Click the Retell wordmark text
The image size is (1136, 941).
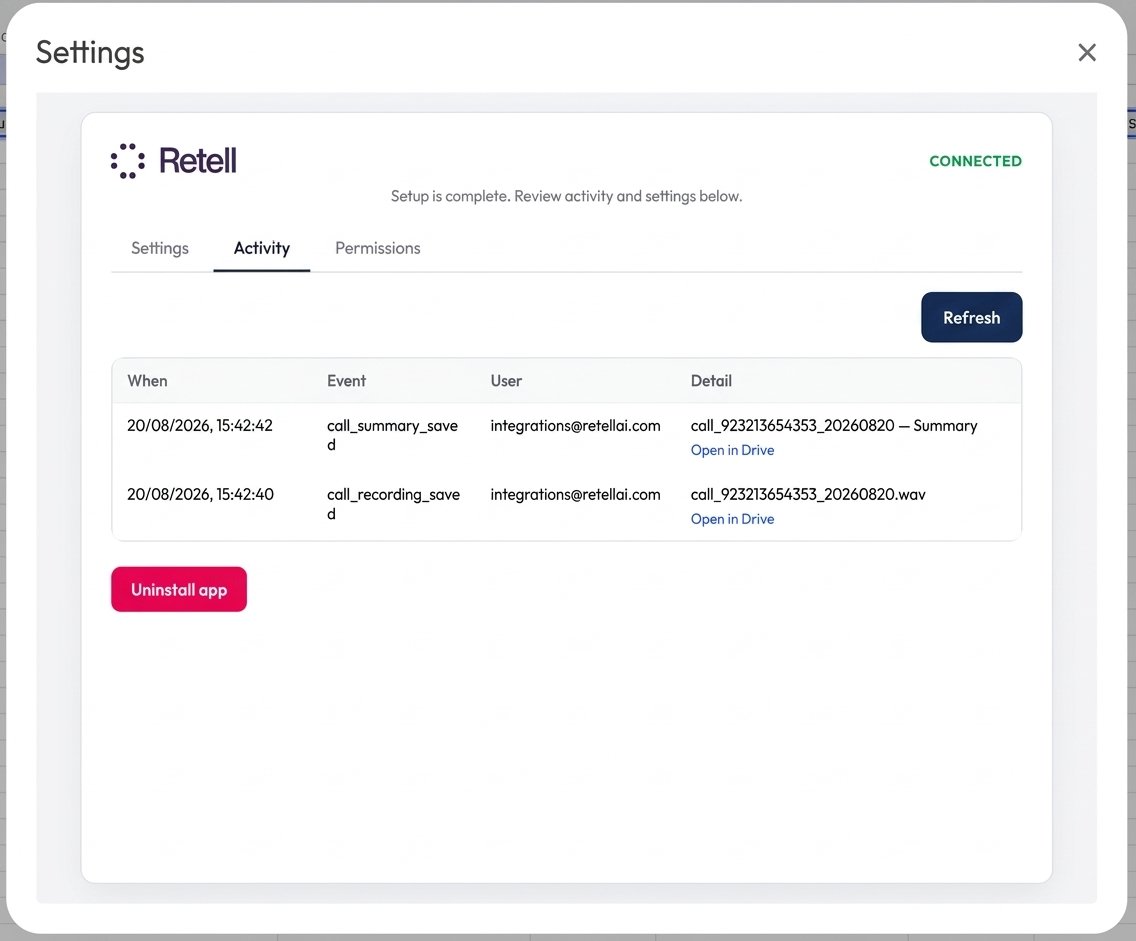[x=198, y=161]
